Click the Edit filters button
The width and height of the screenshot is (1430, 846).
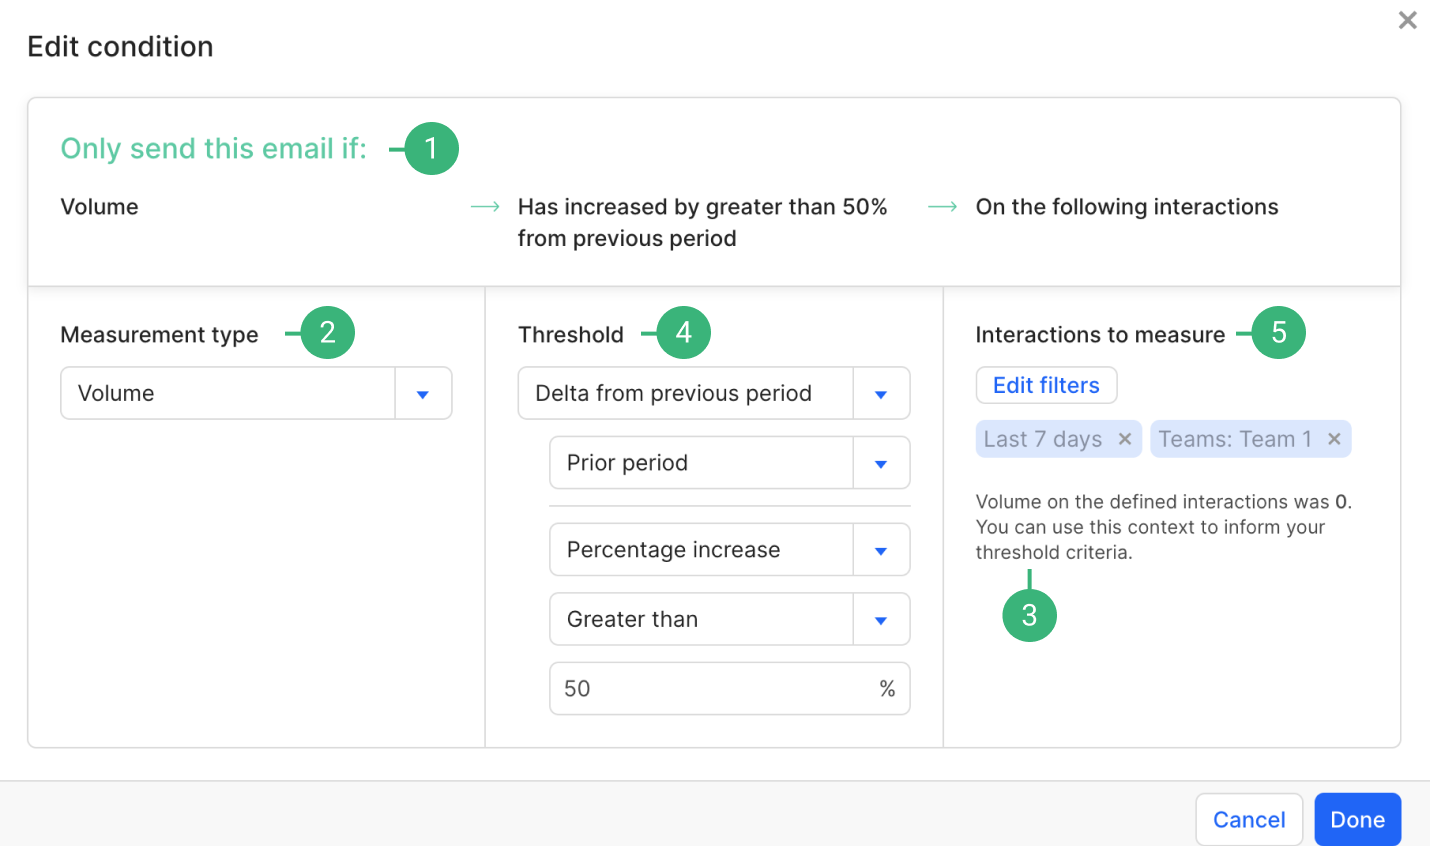click(1046, 385)
